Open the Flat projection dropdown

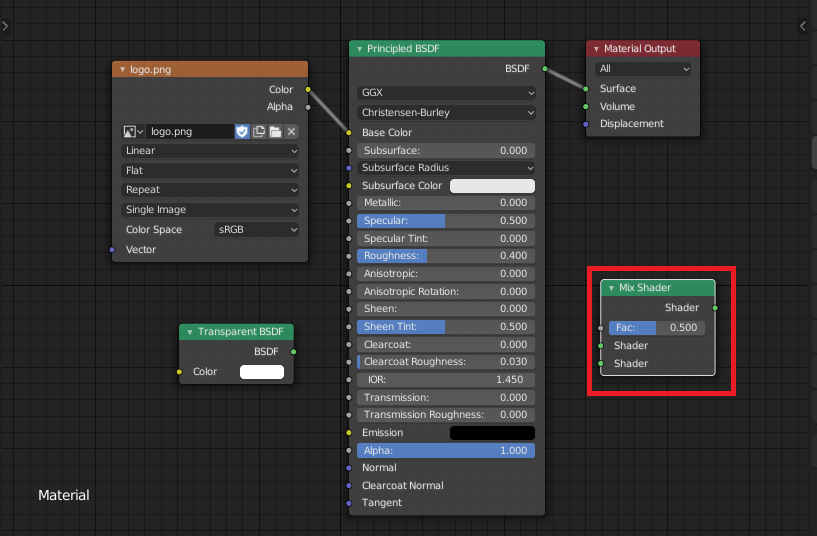(x=210, y=170)
